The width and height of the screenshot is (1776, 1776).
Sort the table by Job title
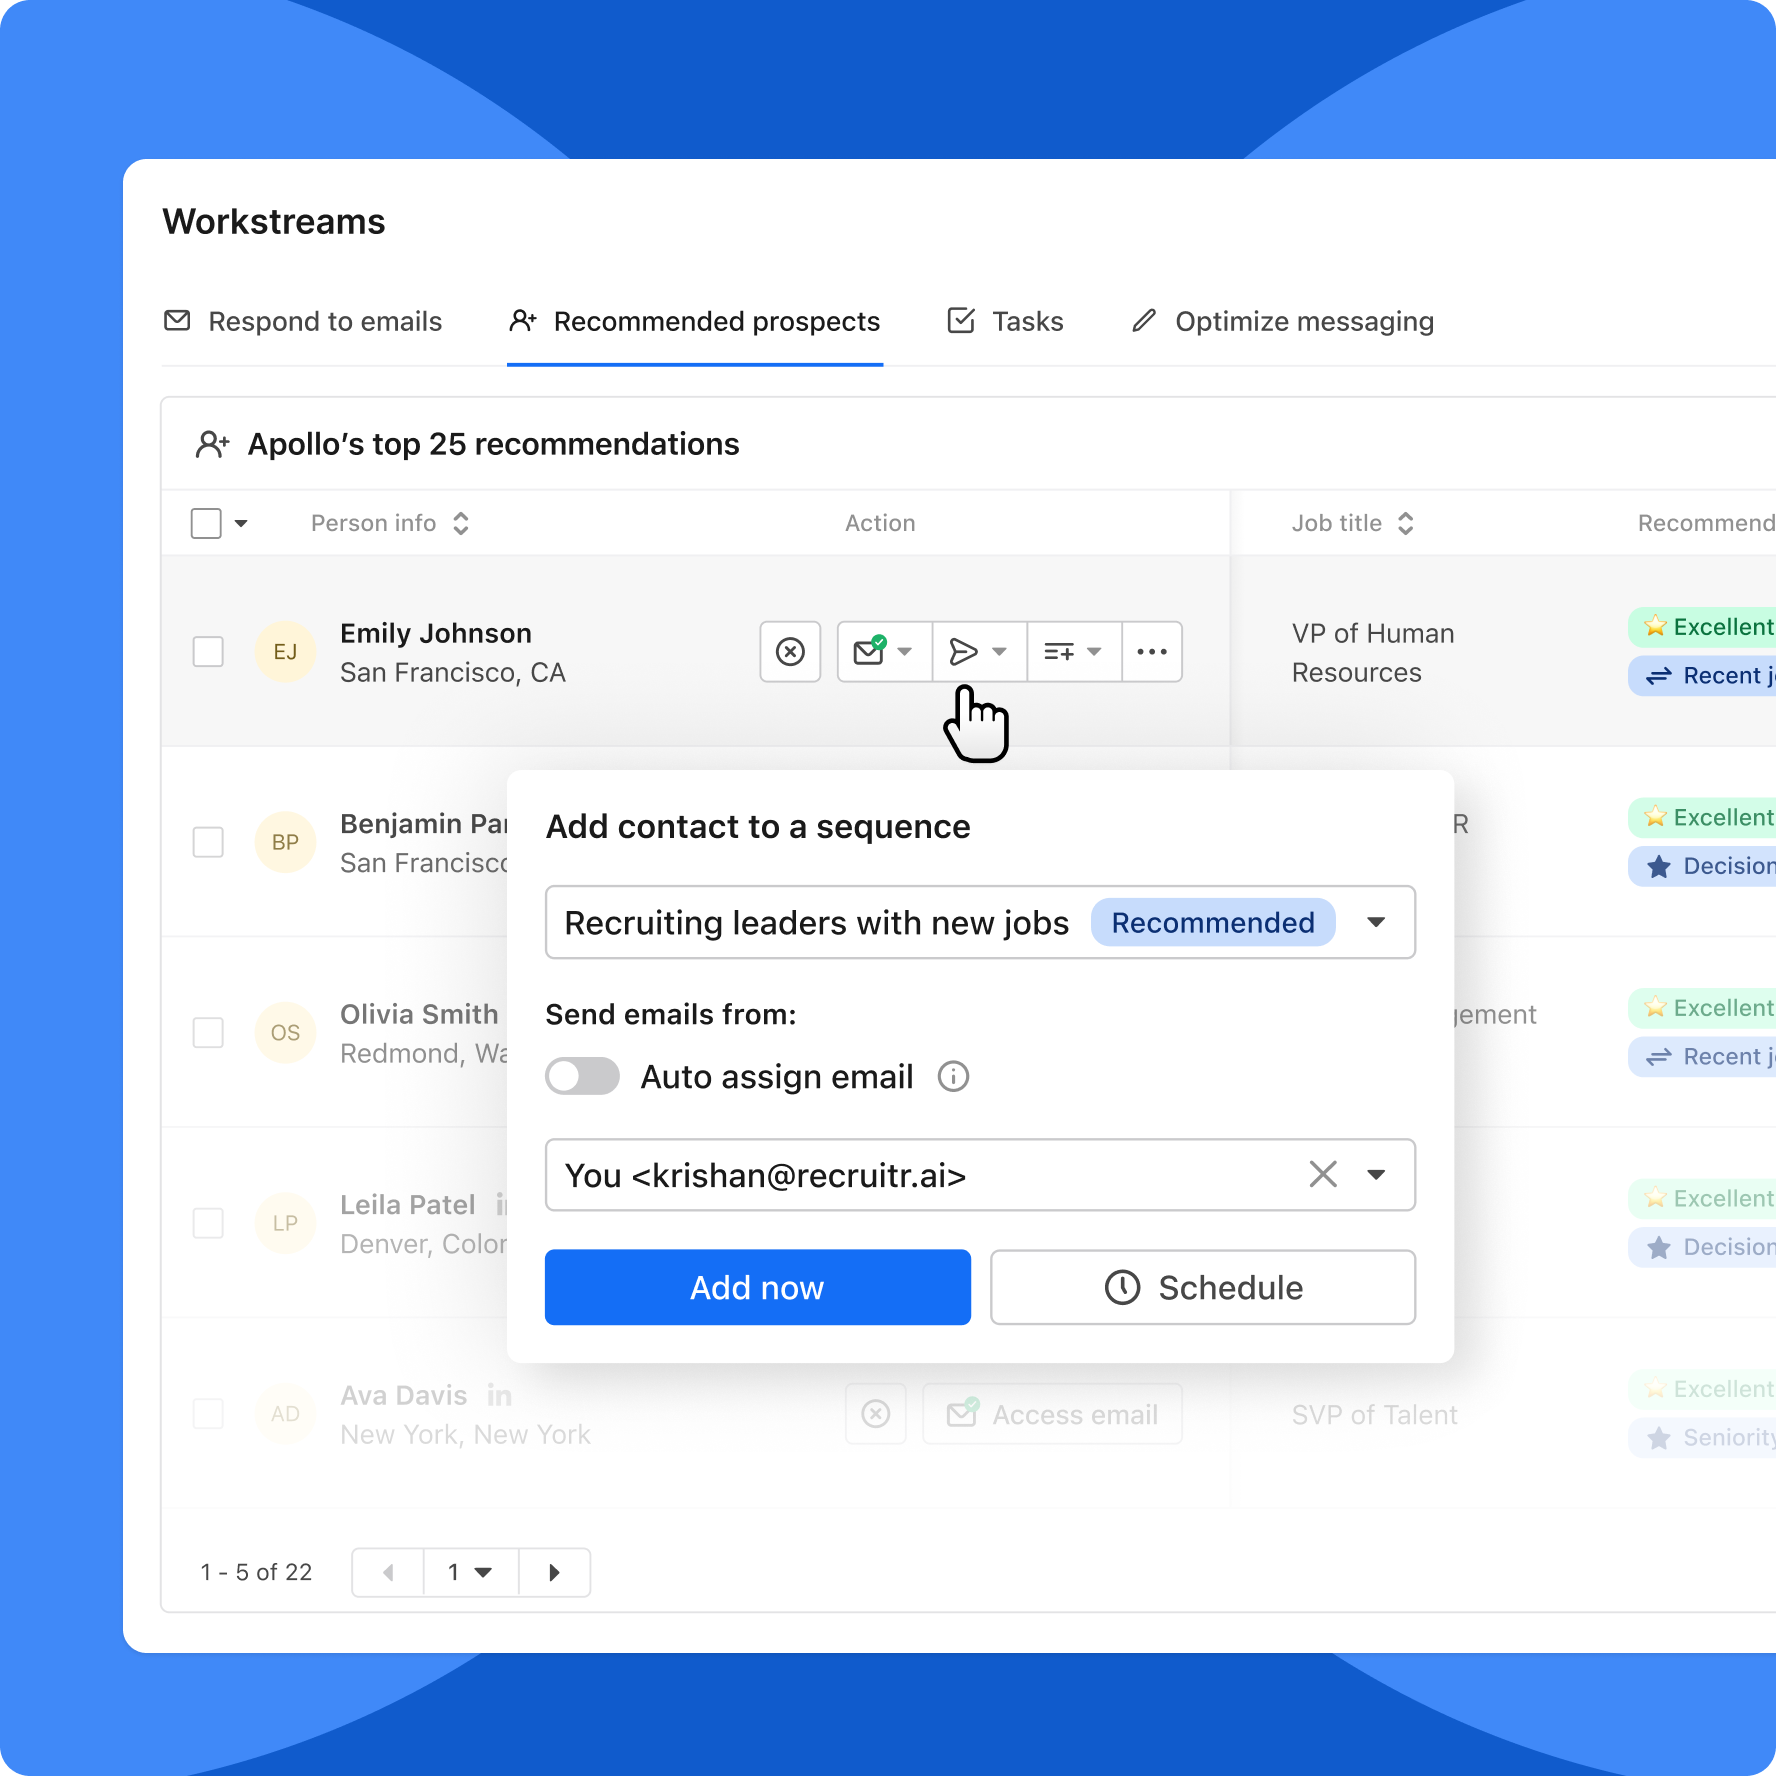tap(1406, 522)
